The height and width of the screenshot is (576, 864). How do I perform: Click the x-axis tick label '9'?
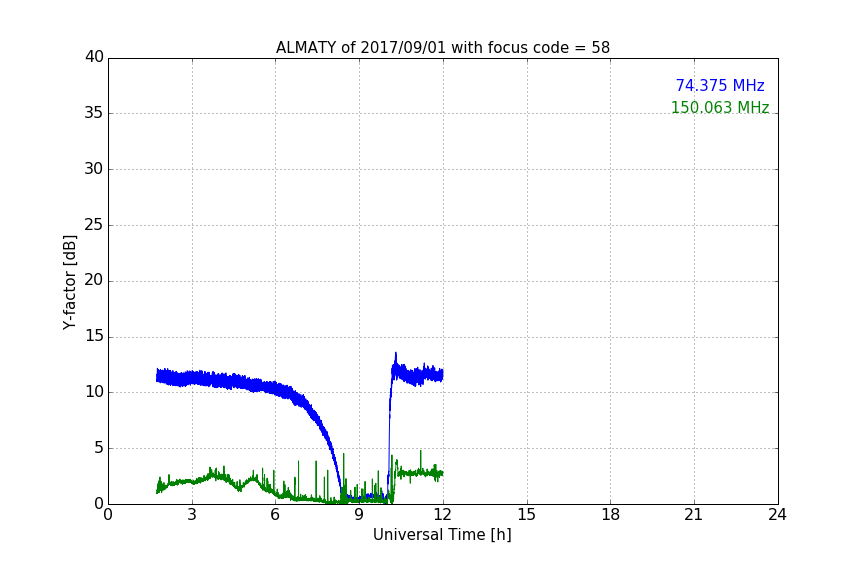coord(359,515)
